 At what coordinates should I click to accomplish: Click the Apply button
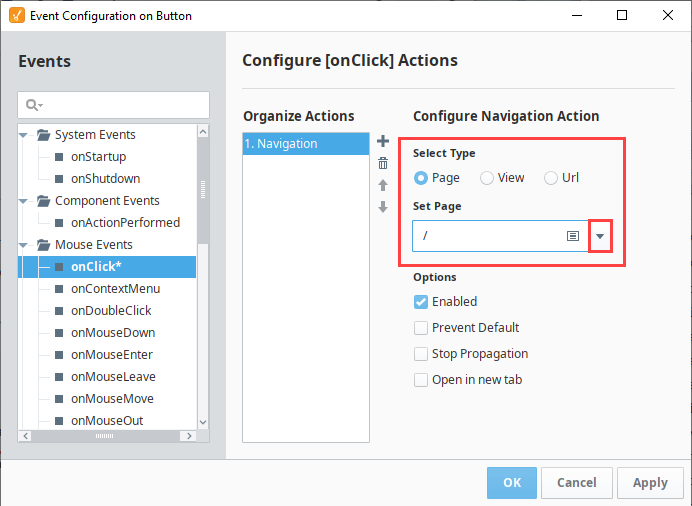(x=650, y=483)
